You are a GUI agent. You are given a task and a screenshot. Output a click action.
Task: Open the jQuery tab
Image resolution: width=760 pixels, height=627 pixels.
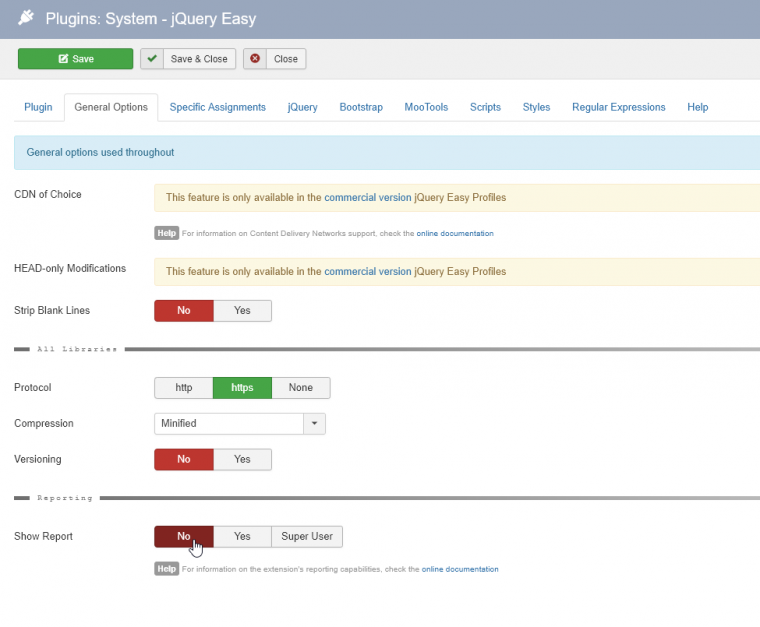pyautogui.click(x=302, y=107)
